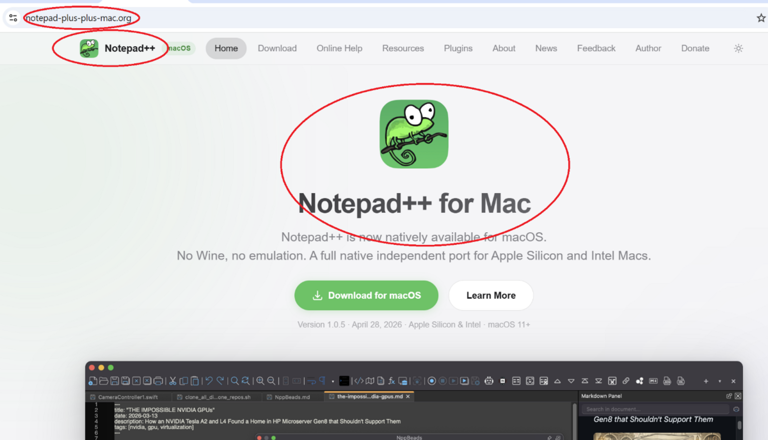Open the small dropdown arrow at the toolbar's right end
Viewport: 768px width, 440px height.
coord(720,381)
